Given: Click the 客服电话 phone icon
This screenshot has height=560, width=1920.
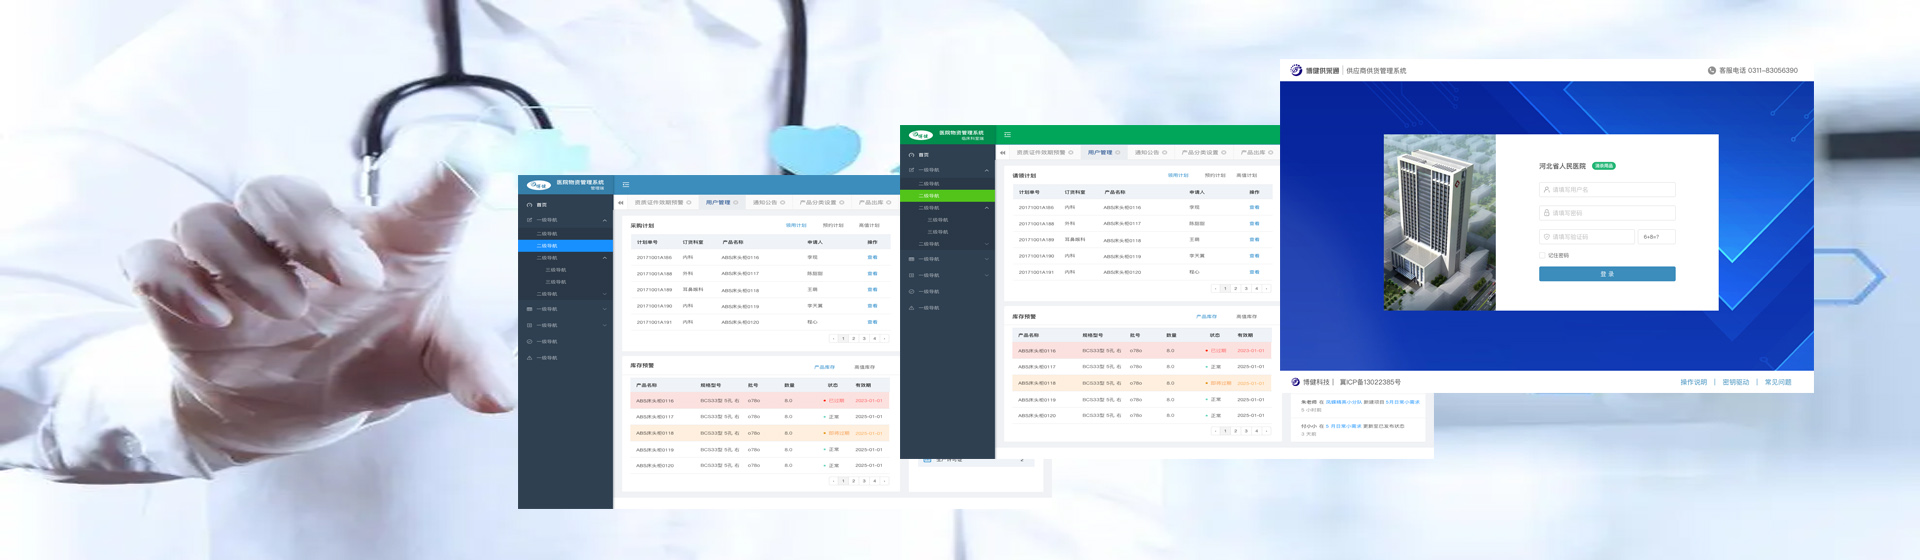Looking at the screenshot, I should (1711, 71).
